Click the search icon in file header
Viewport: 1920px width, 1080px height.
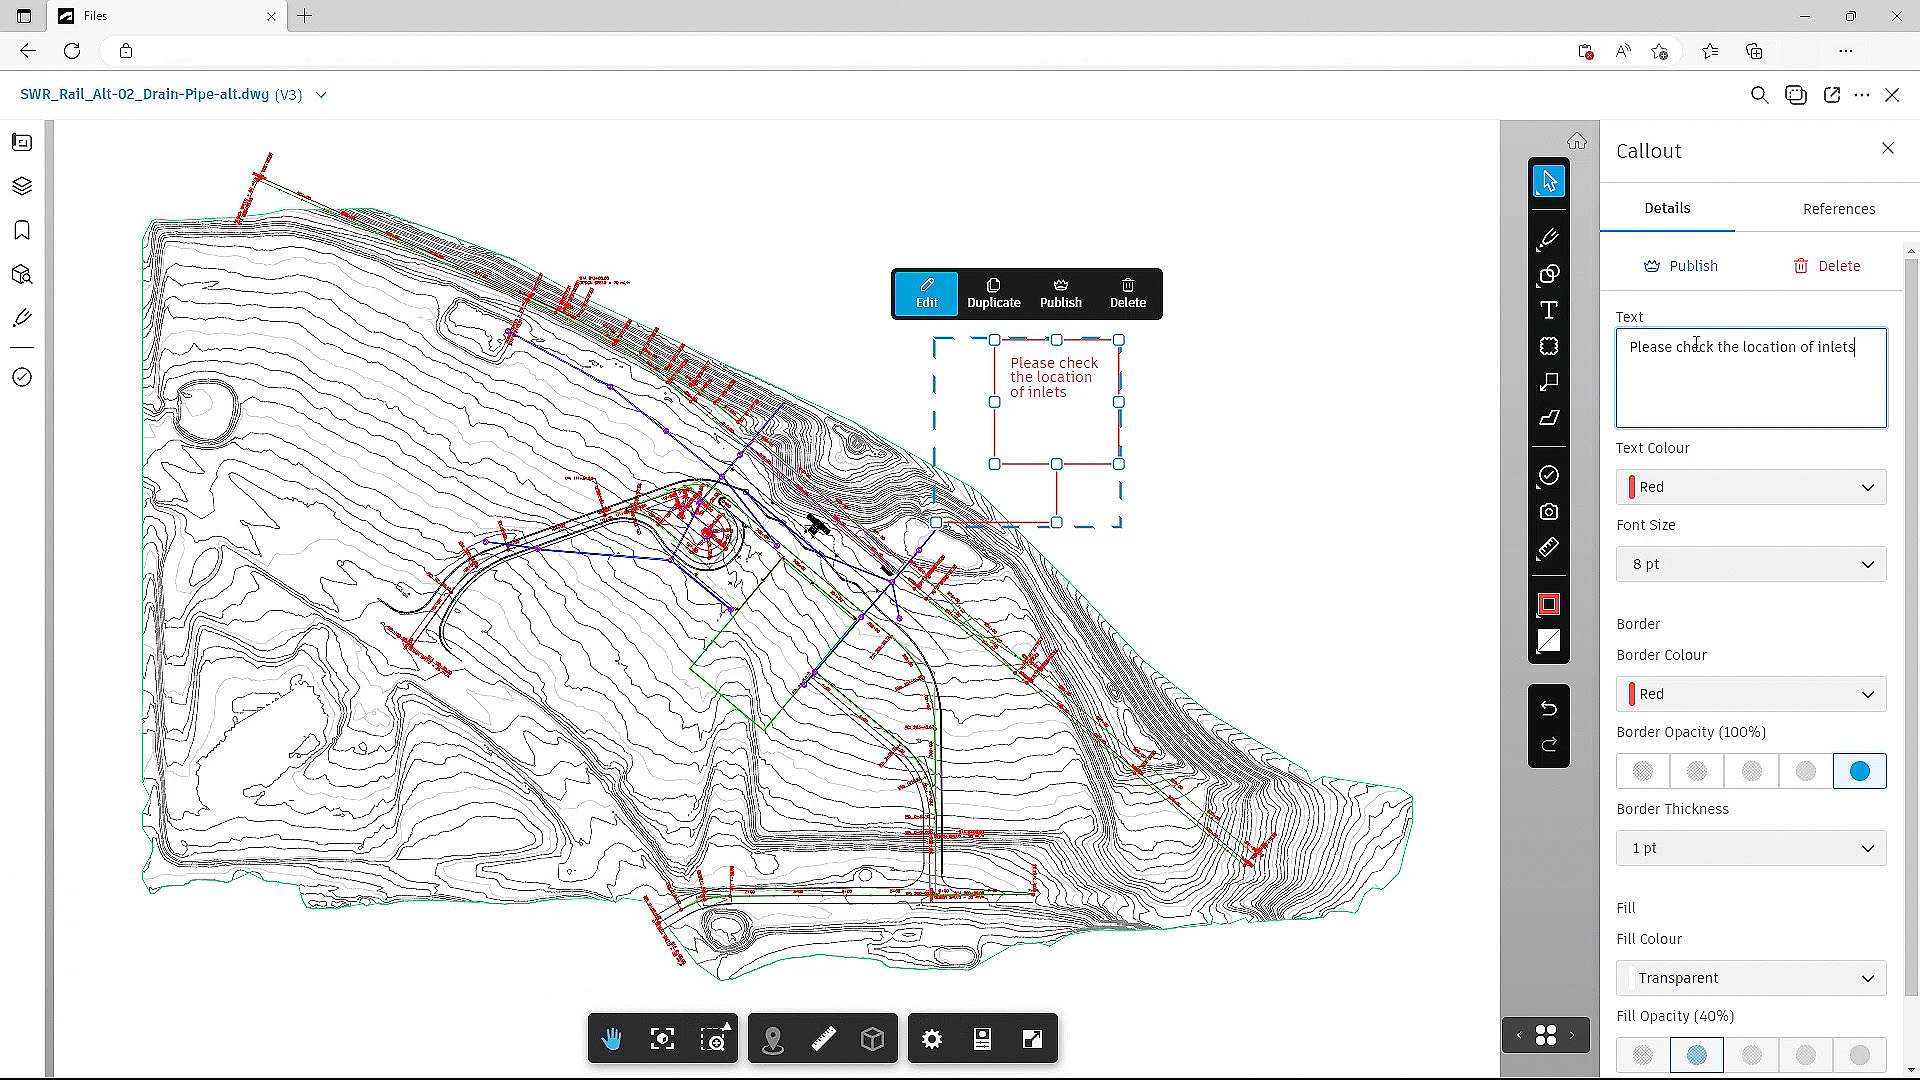pos(1759,95)
